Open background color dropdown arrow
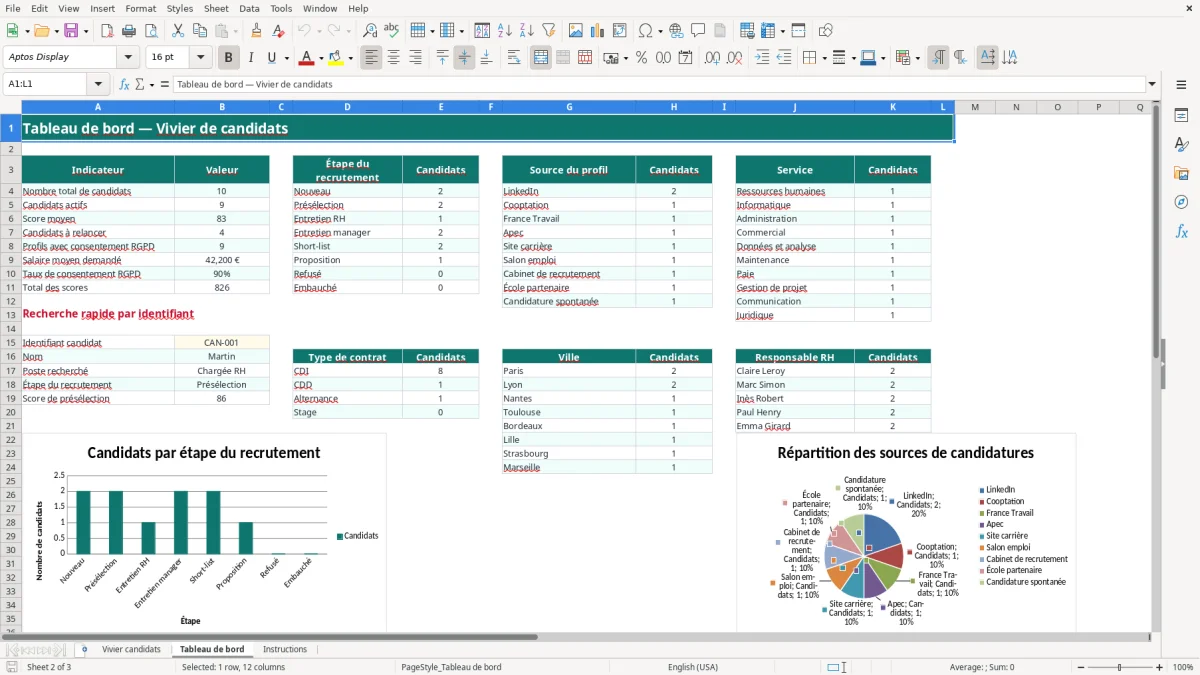Viewport: 1200px width, 675px height. pos(350,58)
